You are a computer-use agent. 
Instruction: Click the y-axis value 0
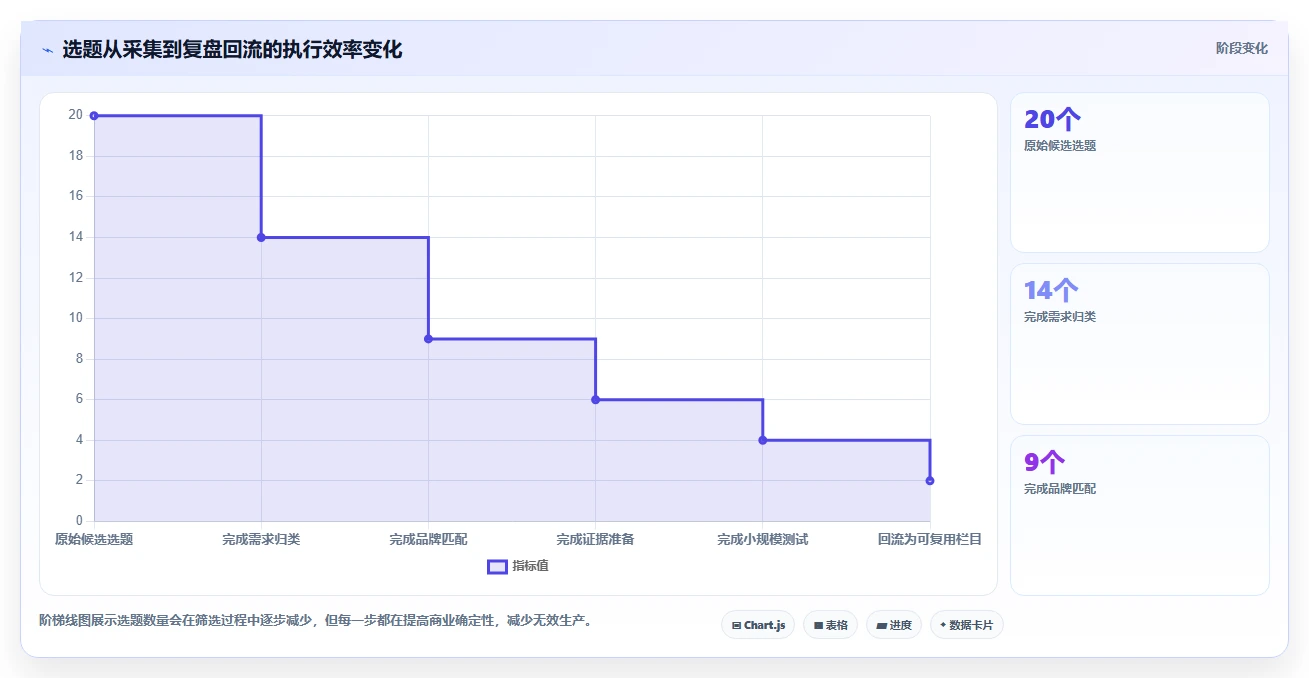click(79, 521)
